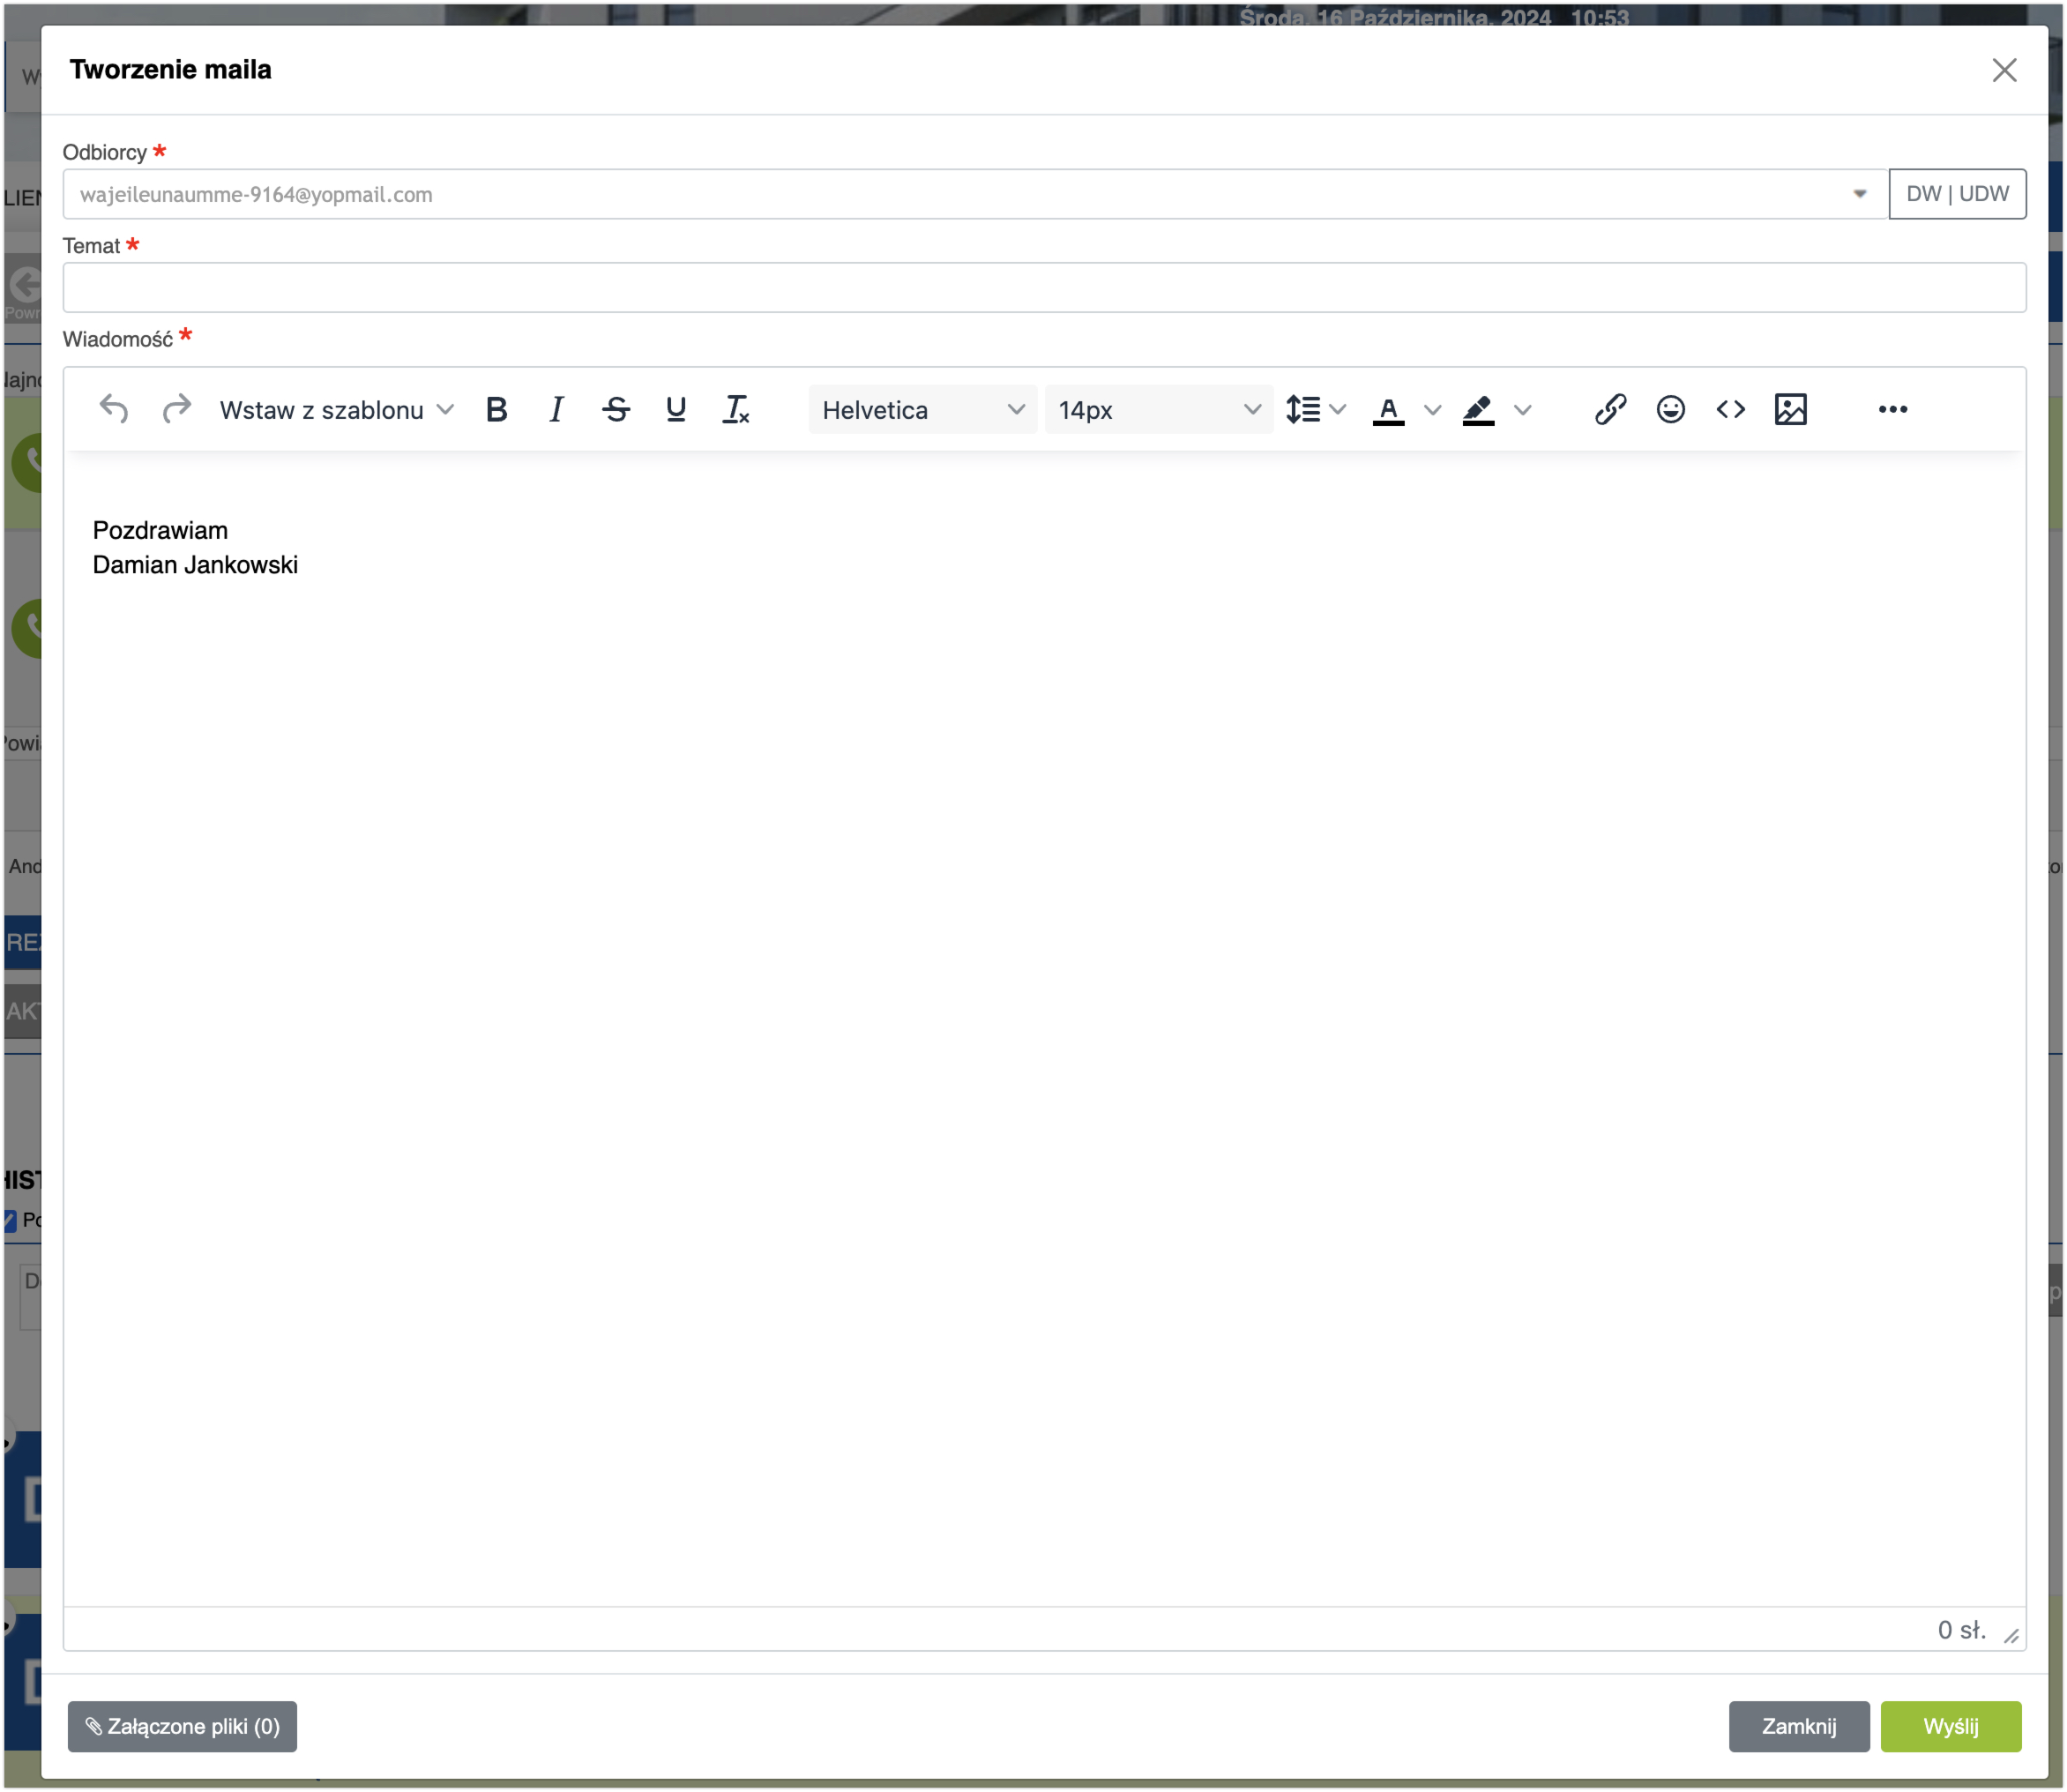
Task: Toggle bold formatting
Action: pyautogui.click(x=496, y=409)
